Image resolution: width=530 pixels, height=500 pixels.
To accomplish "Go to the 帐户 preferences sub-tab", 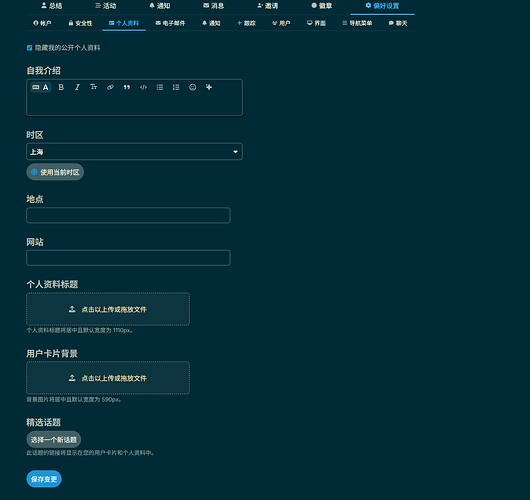I will click(x=42, y=23).
